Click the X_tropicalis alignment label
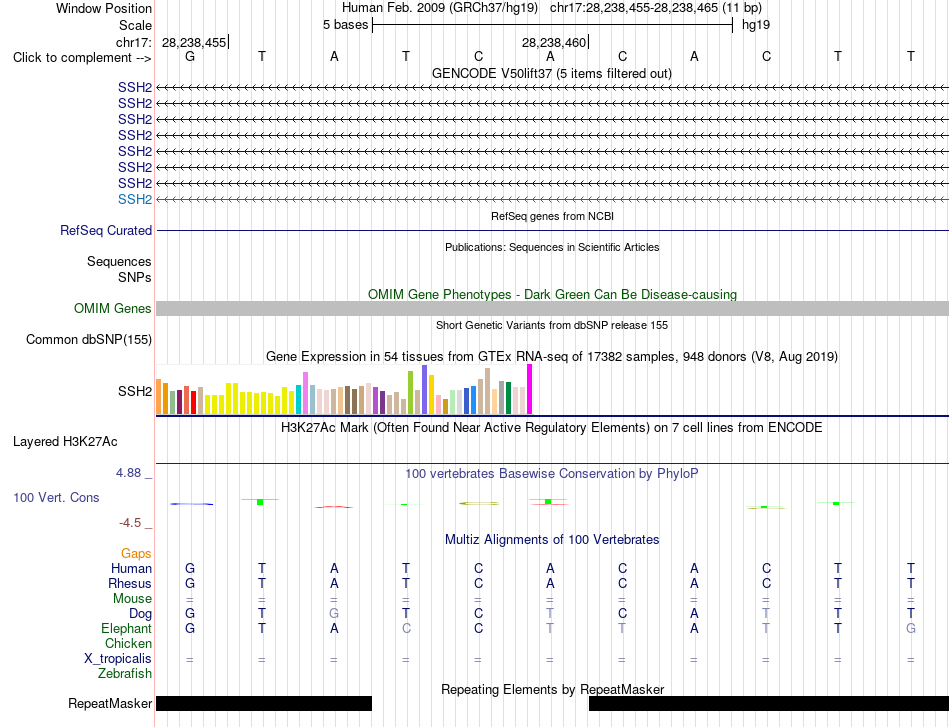This screenshot has height=727, width=950. 118,659
